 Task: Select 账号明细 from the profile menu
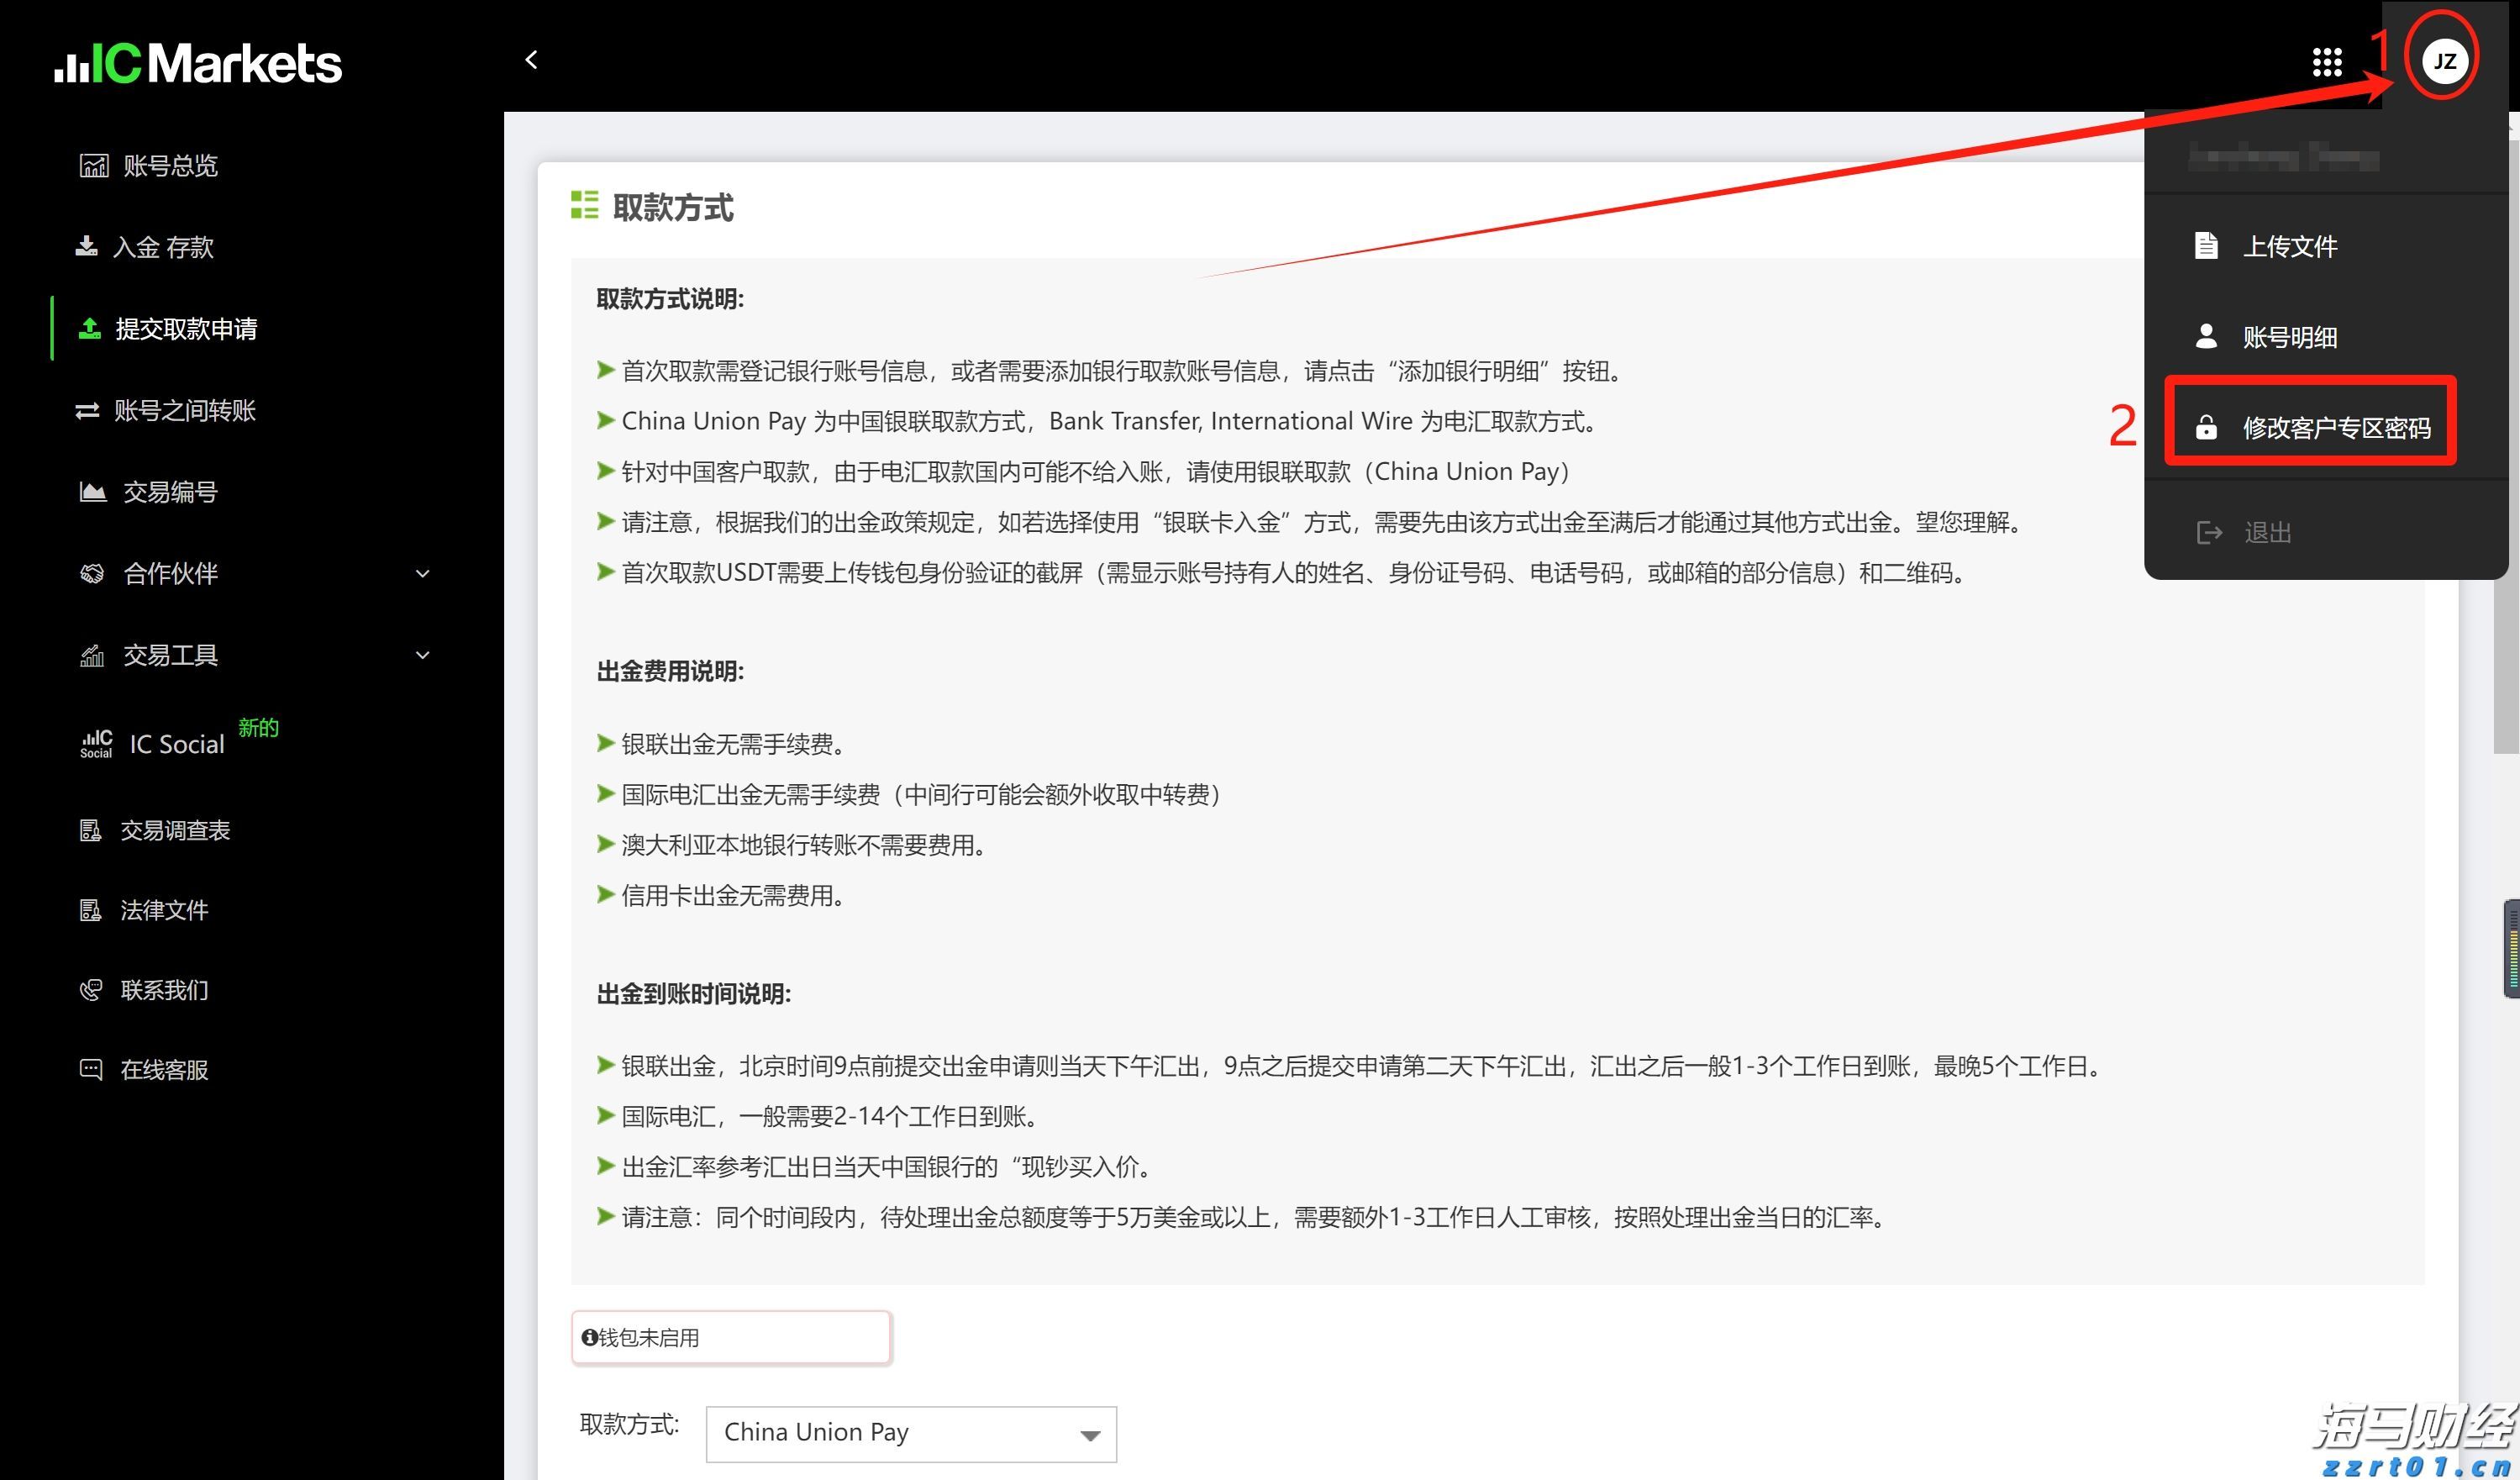pyautogui.click(x=2290, y=338)
